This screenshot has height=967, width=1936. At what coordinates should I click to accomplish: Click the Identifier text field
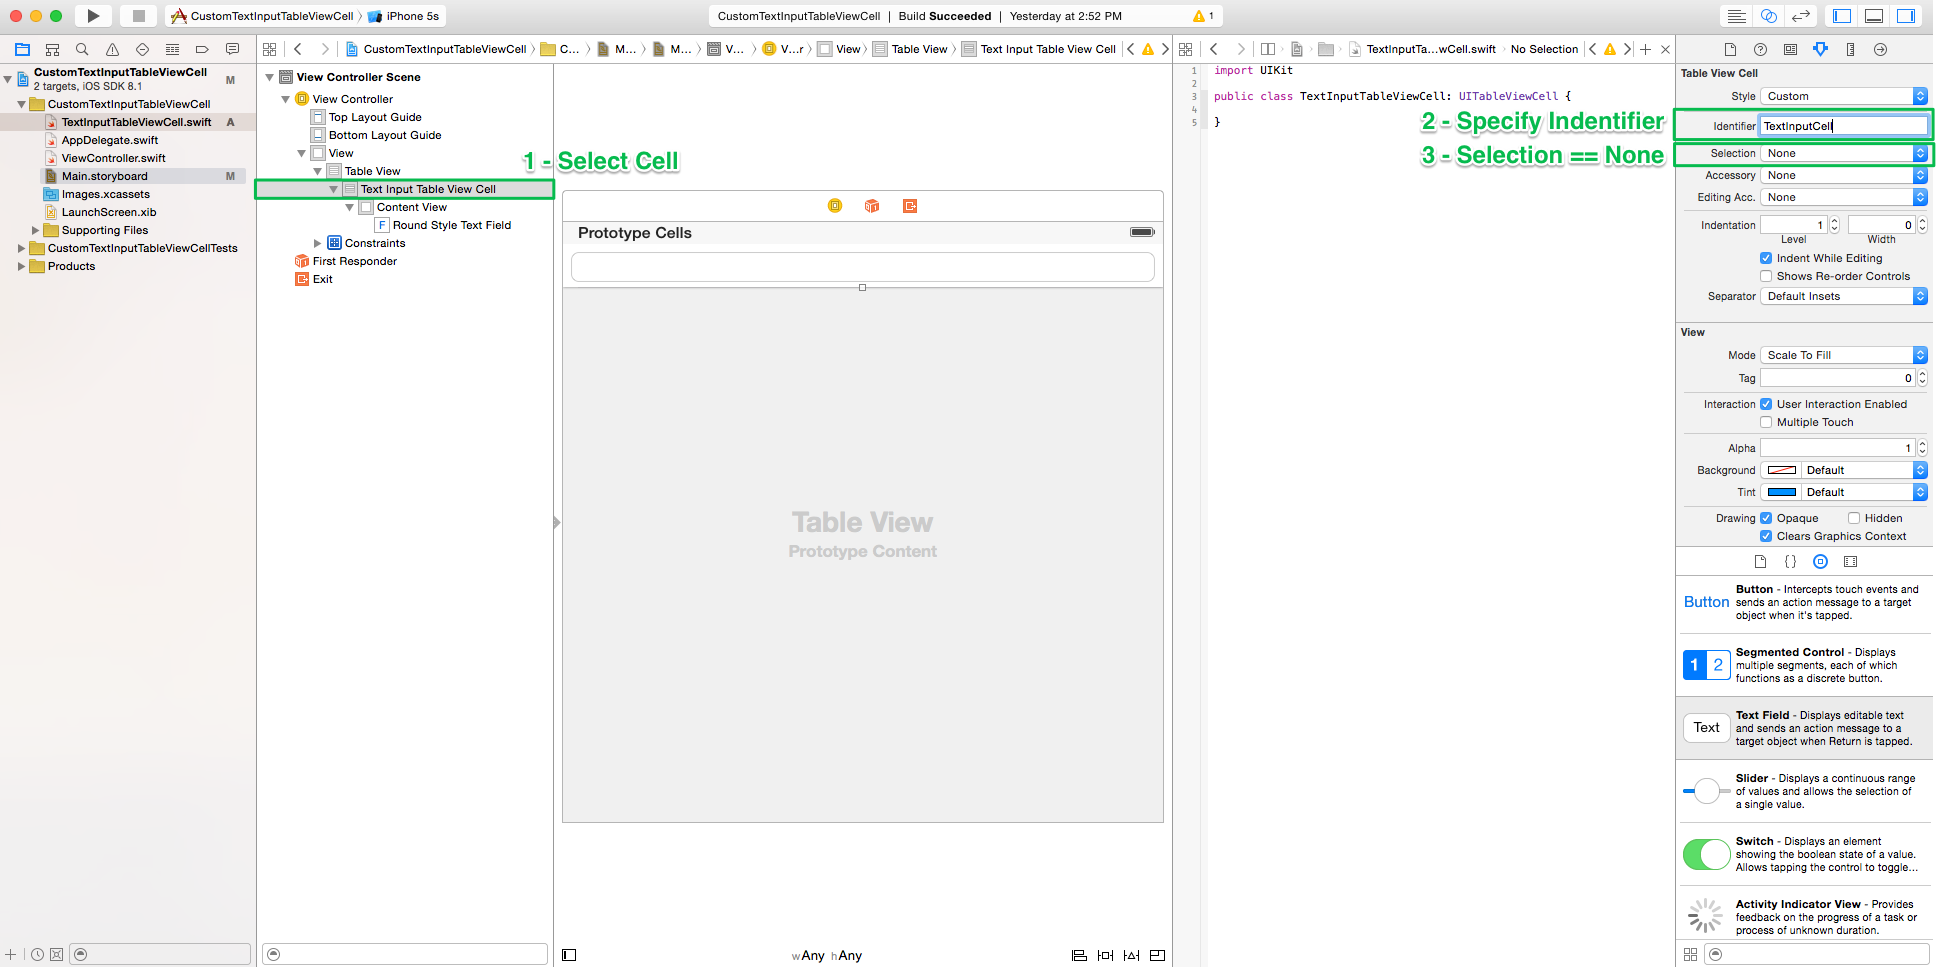tap(1842, 126)
